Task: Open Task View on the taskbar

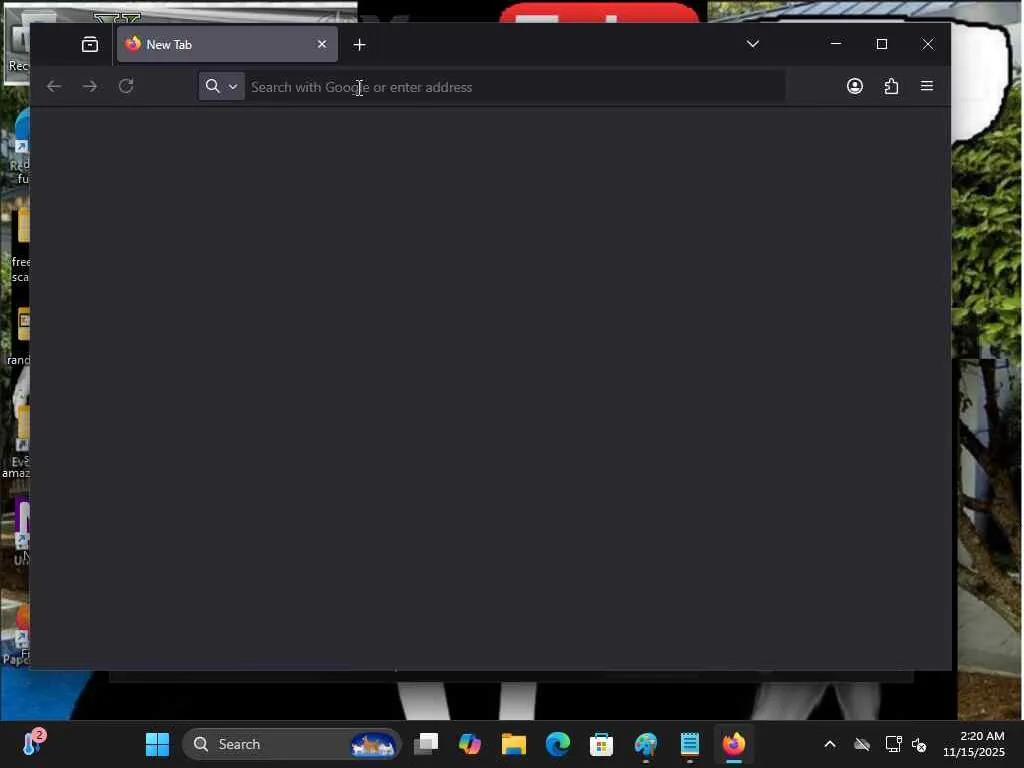Action: (426, 744)
